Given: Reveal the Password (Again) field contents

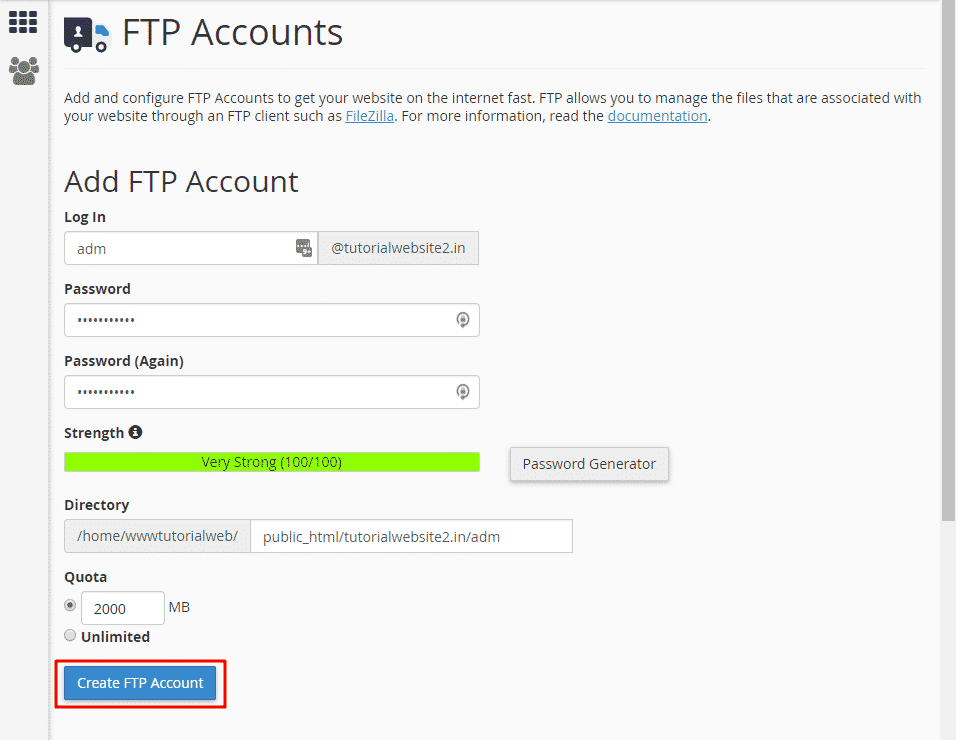Looking at the screenshot, I should (x=462, y=391).
